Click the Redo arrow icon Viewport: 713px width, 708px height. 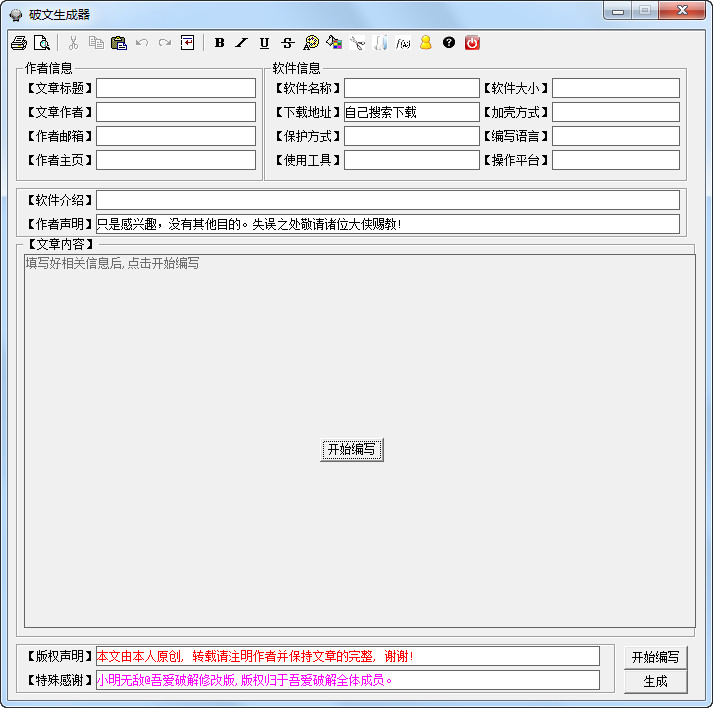[x=165, y=43]
